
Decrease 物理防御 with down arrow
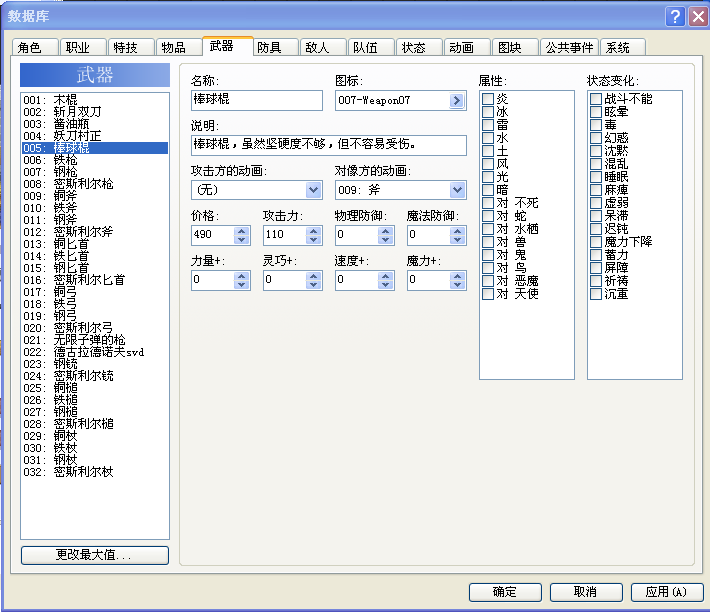click(x=385, y=240)
